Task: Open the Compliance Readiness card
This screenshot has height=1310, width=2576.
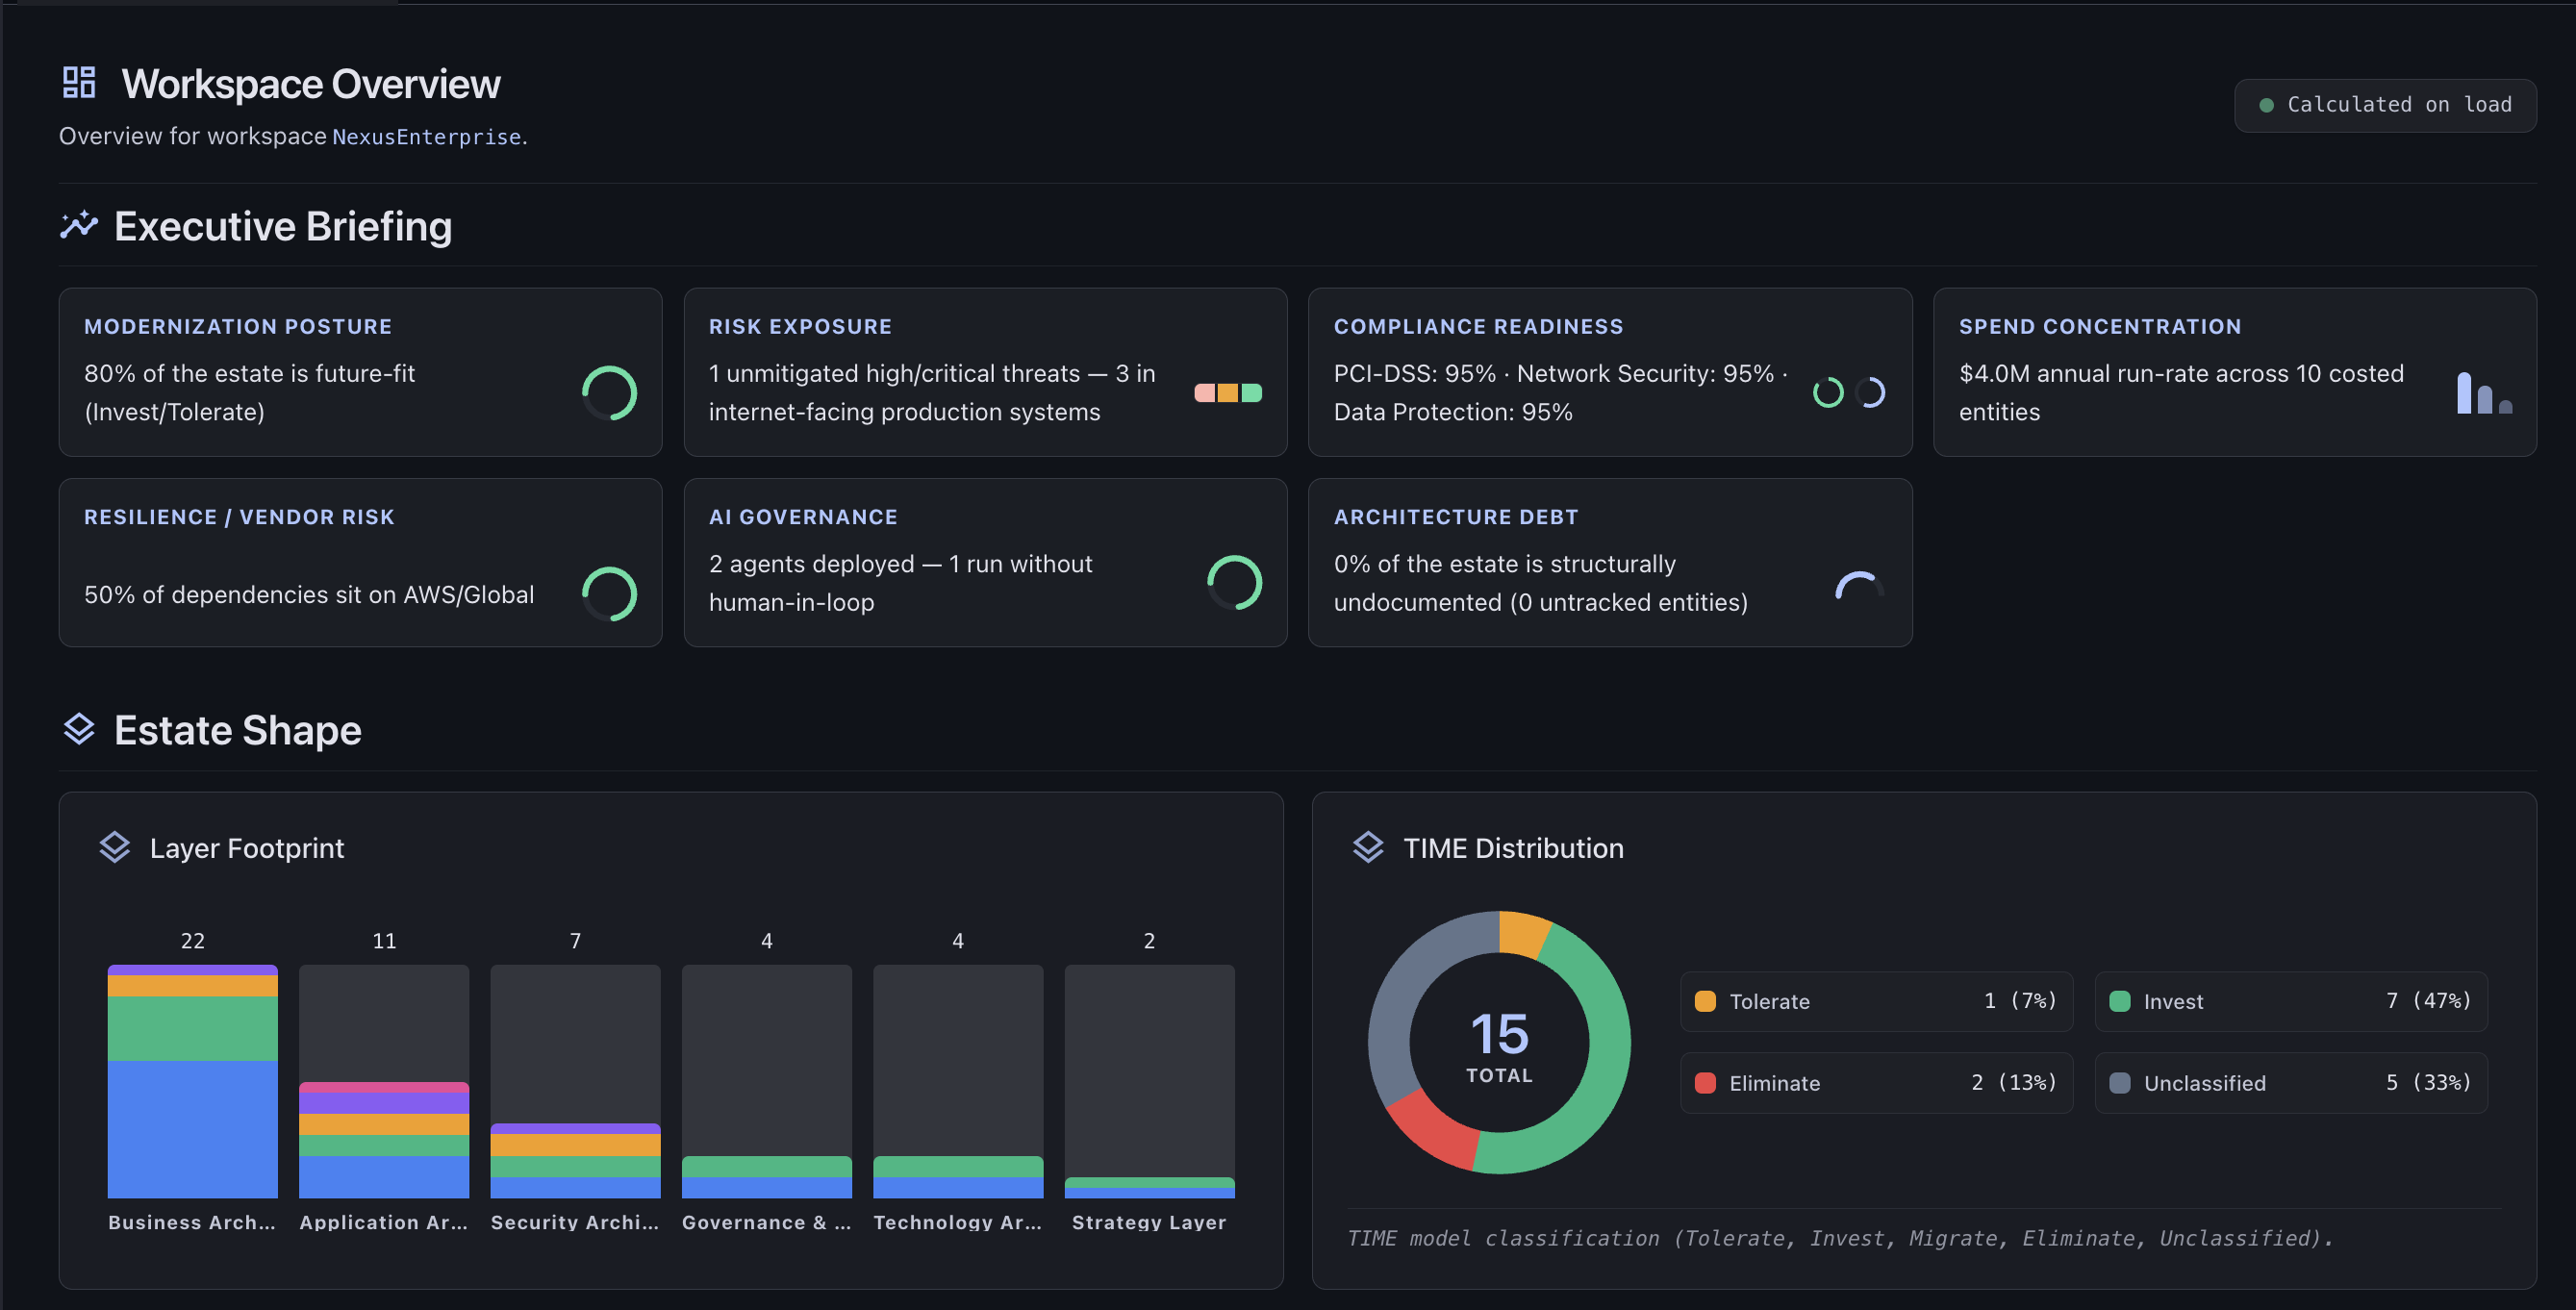Action: pyautogui.click(x=1610, y=372)
